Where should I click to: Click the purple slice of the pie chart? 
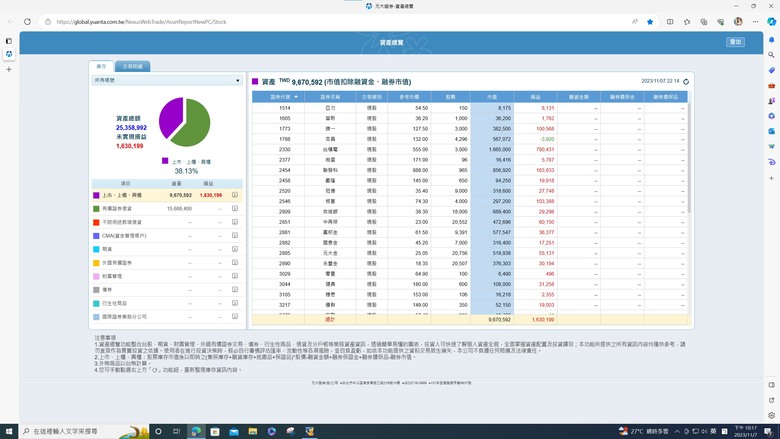click(x=170, y=115)
